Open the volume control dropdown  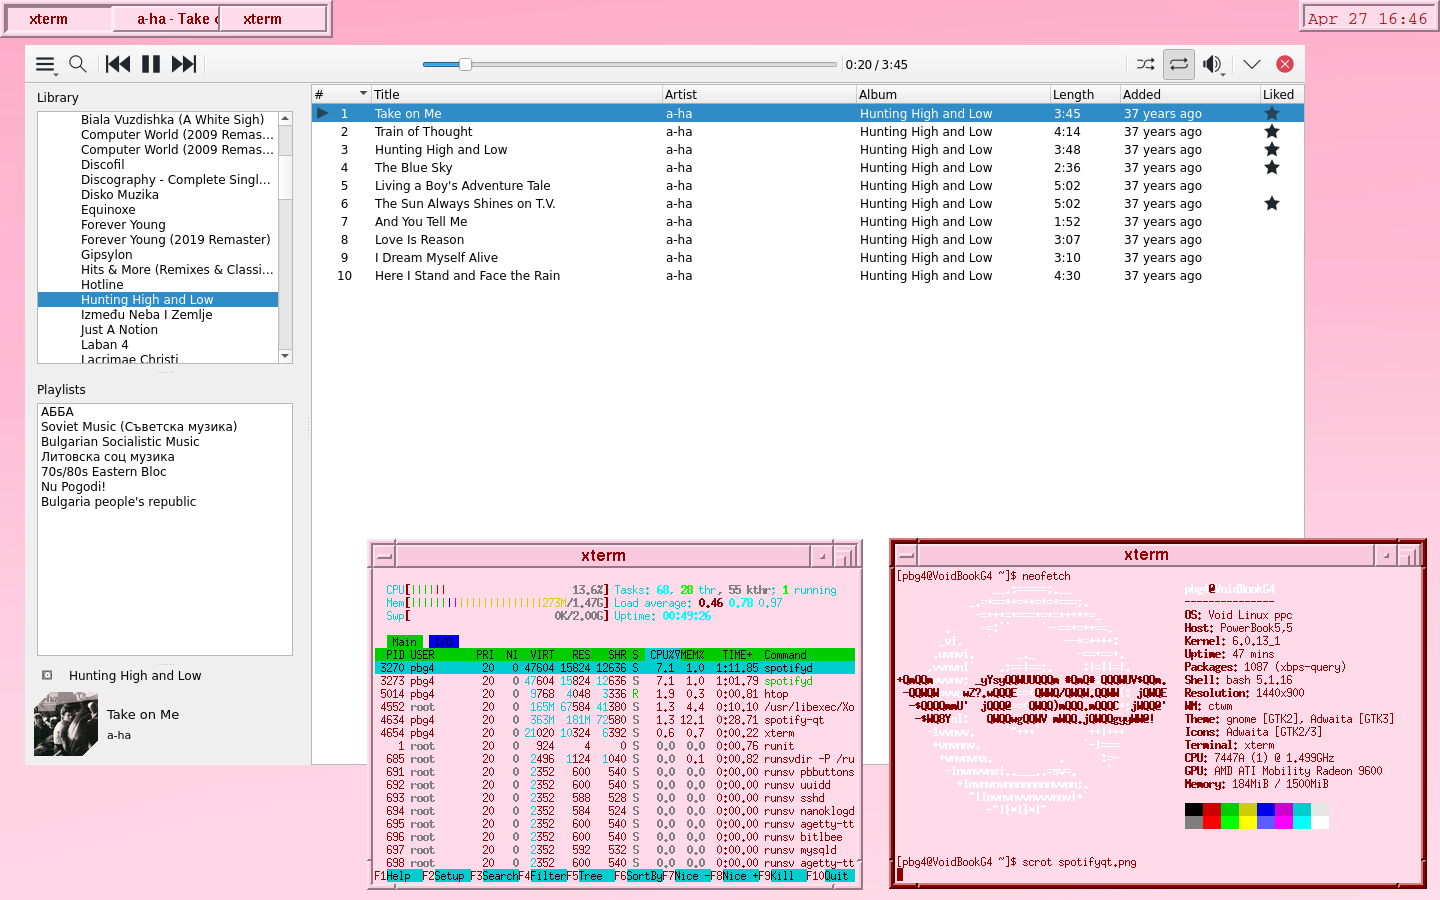point(1213,64)
